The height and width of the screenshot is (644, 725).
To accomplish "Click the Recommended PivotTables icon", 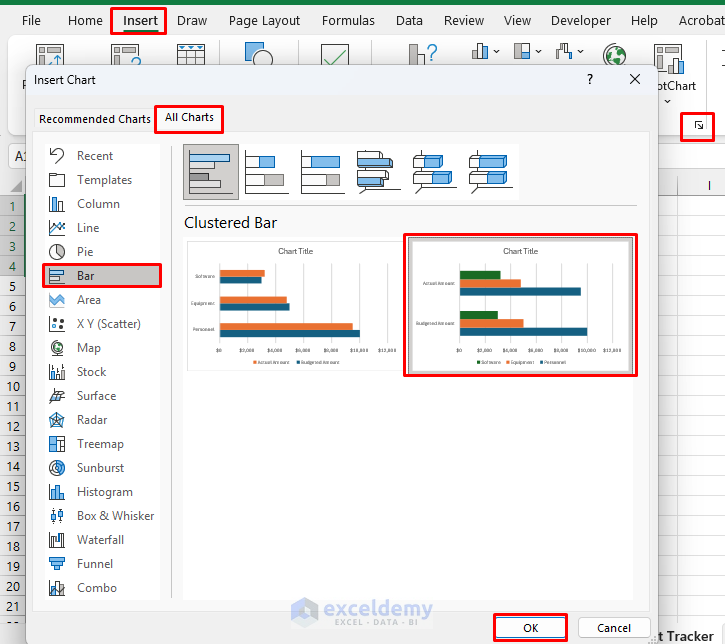I will 126,55.
